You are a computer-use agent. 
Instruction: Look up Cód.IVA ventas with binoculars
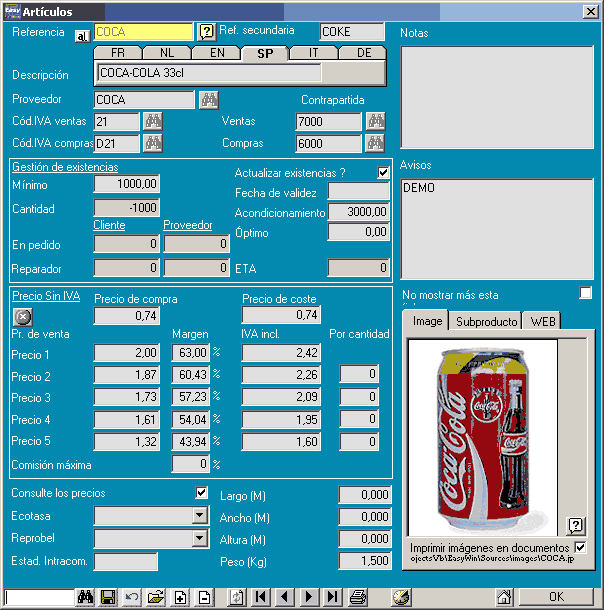[153, 121]
